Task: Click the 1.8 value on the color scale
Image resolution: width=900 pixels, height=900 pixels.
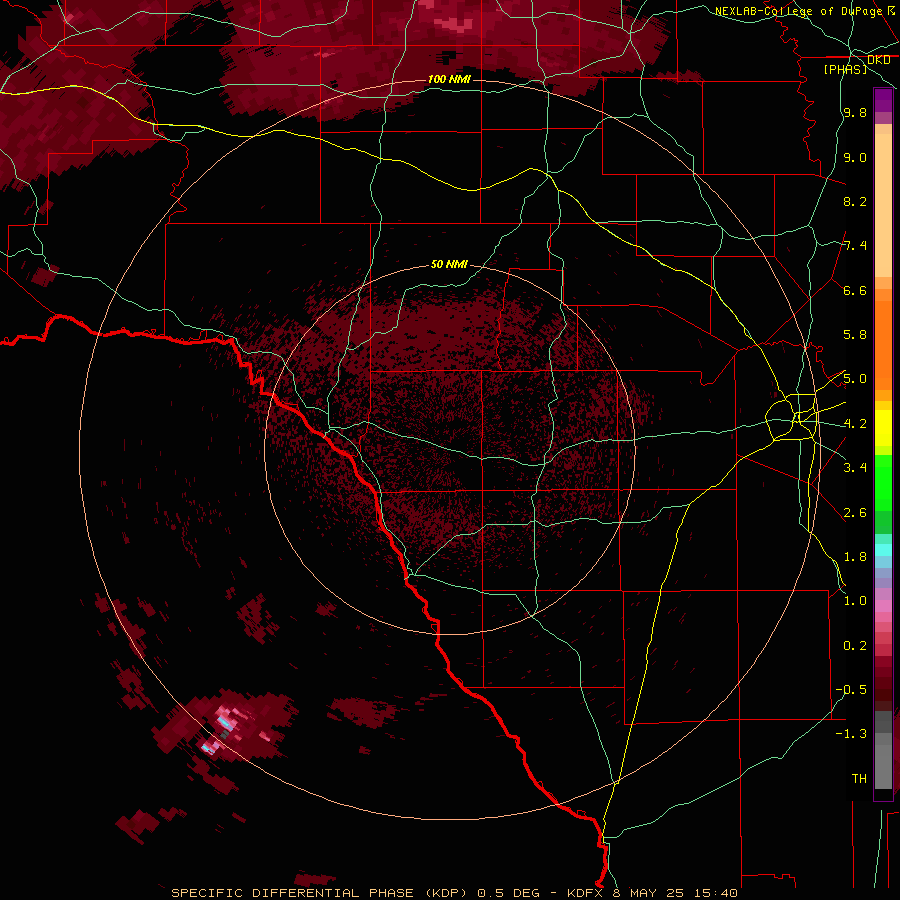Action: click(855, 557)
